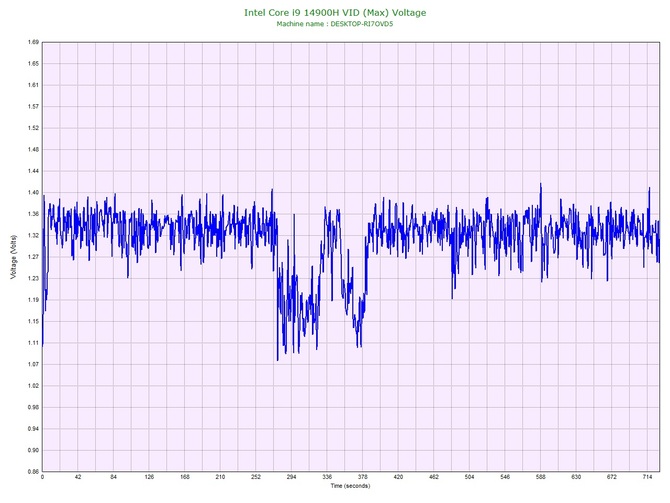Click the 1.44 y-axis tick label
670x503 pixels.
pos(33,171)
